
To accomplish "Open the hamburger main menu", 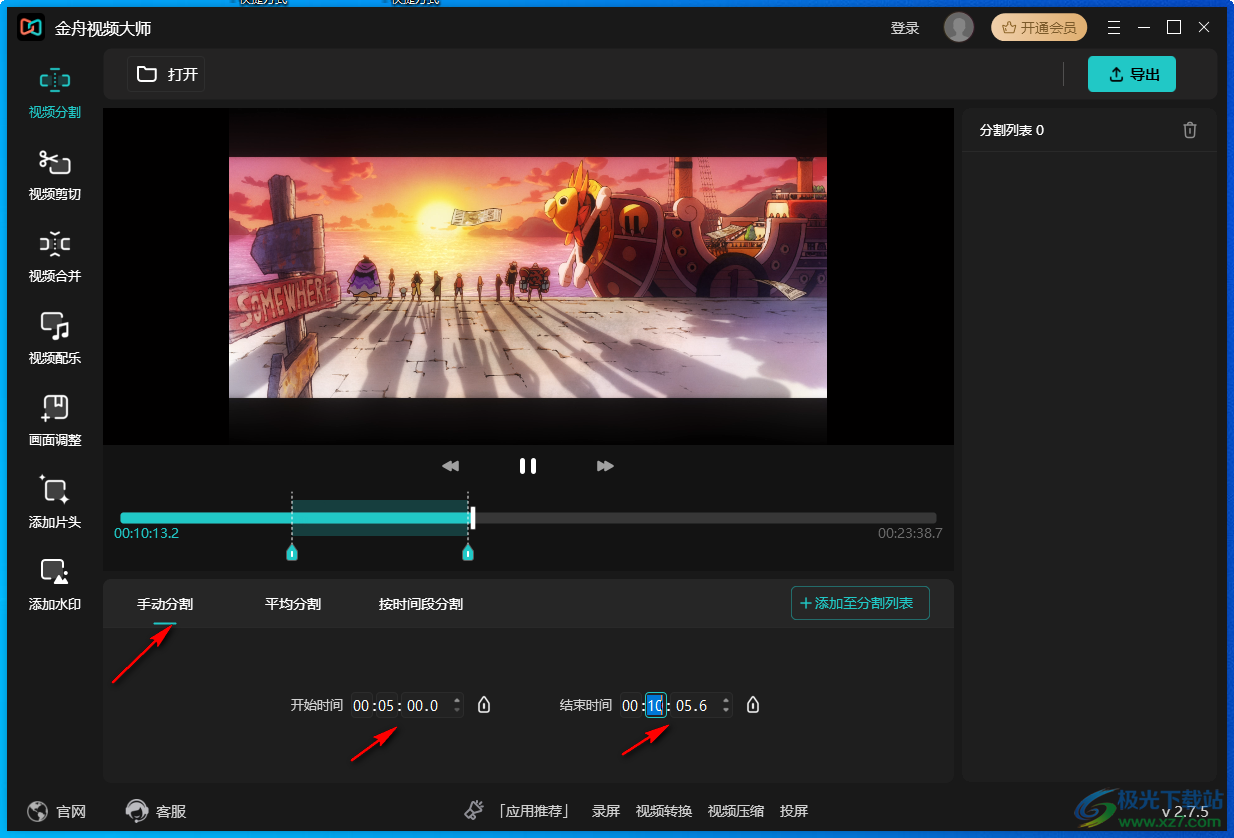I will pos(1114,28).
